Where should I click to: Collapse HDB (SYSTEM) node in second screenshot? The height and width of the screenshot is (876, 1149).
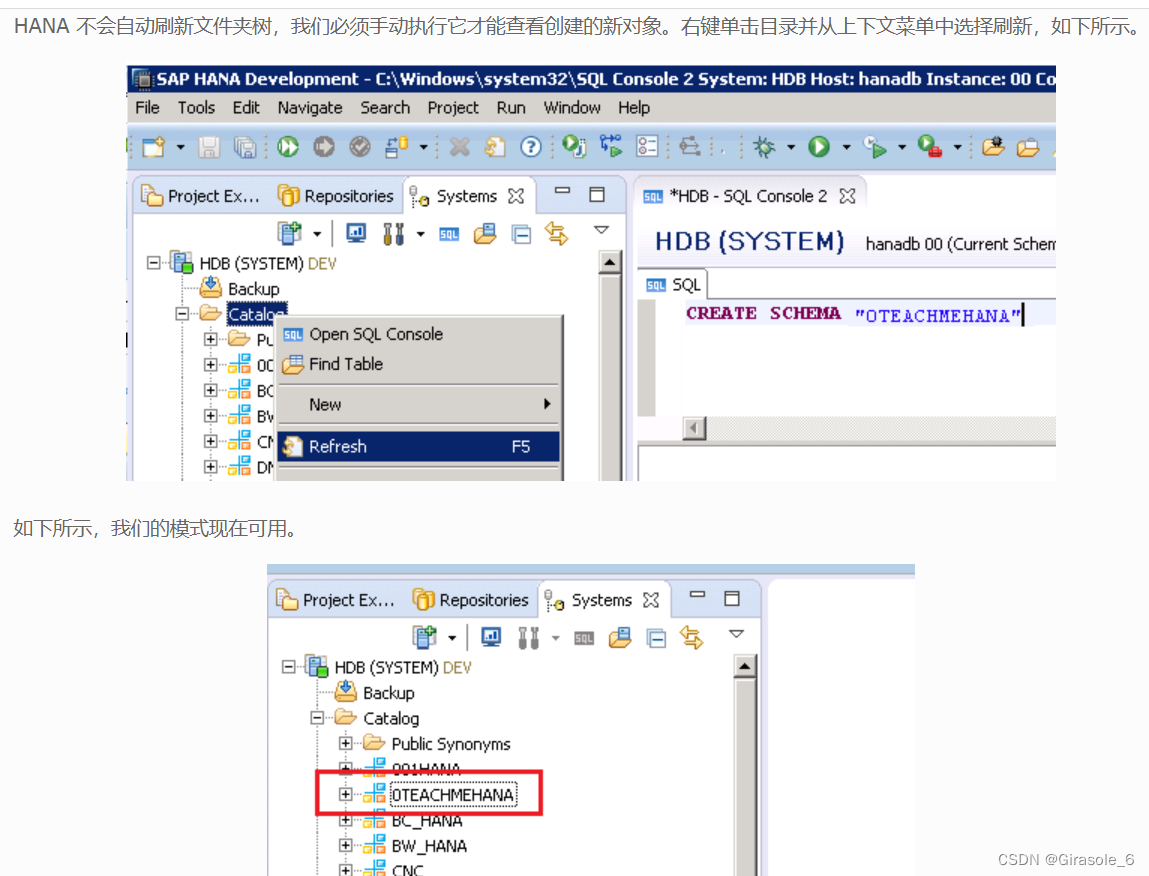coord(288,666)
